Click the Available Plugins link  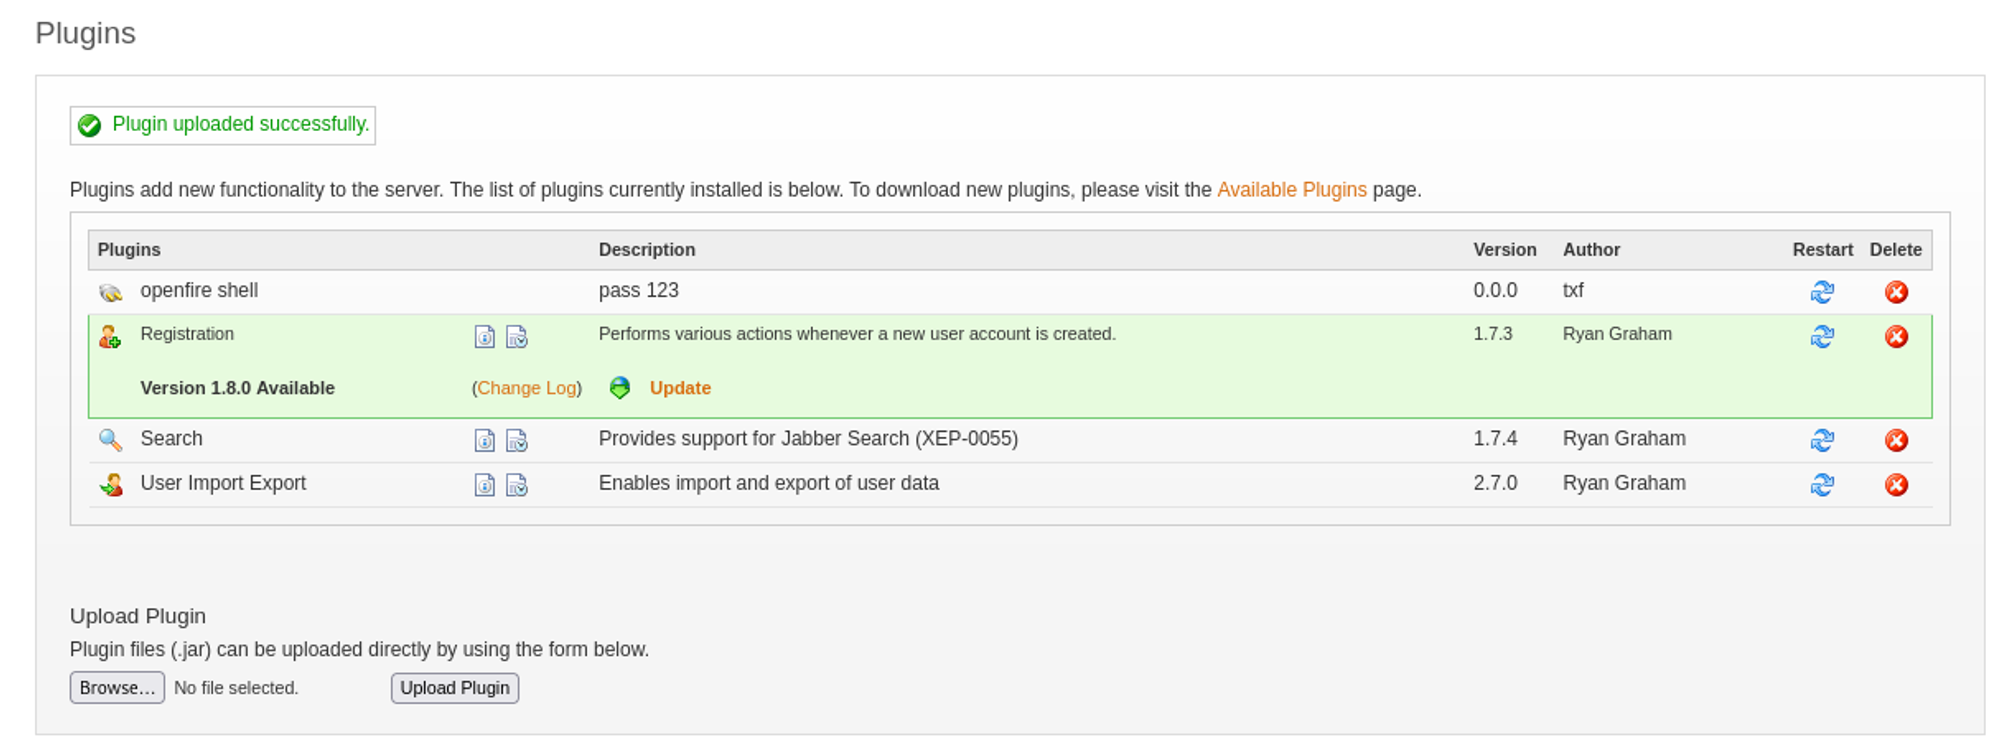(x=1291, y=190)
